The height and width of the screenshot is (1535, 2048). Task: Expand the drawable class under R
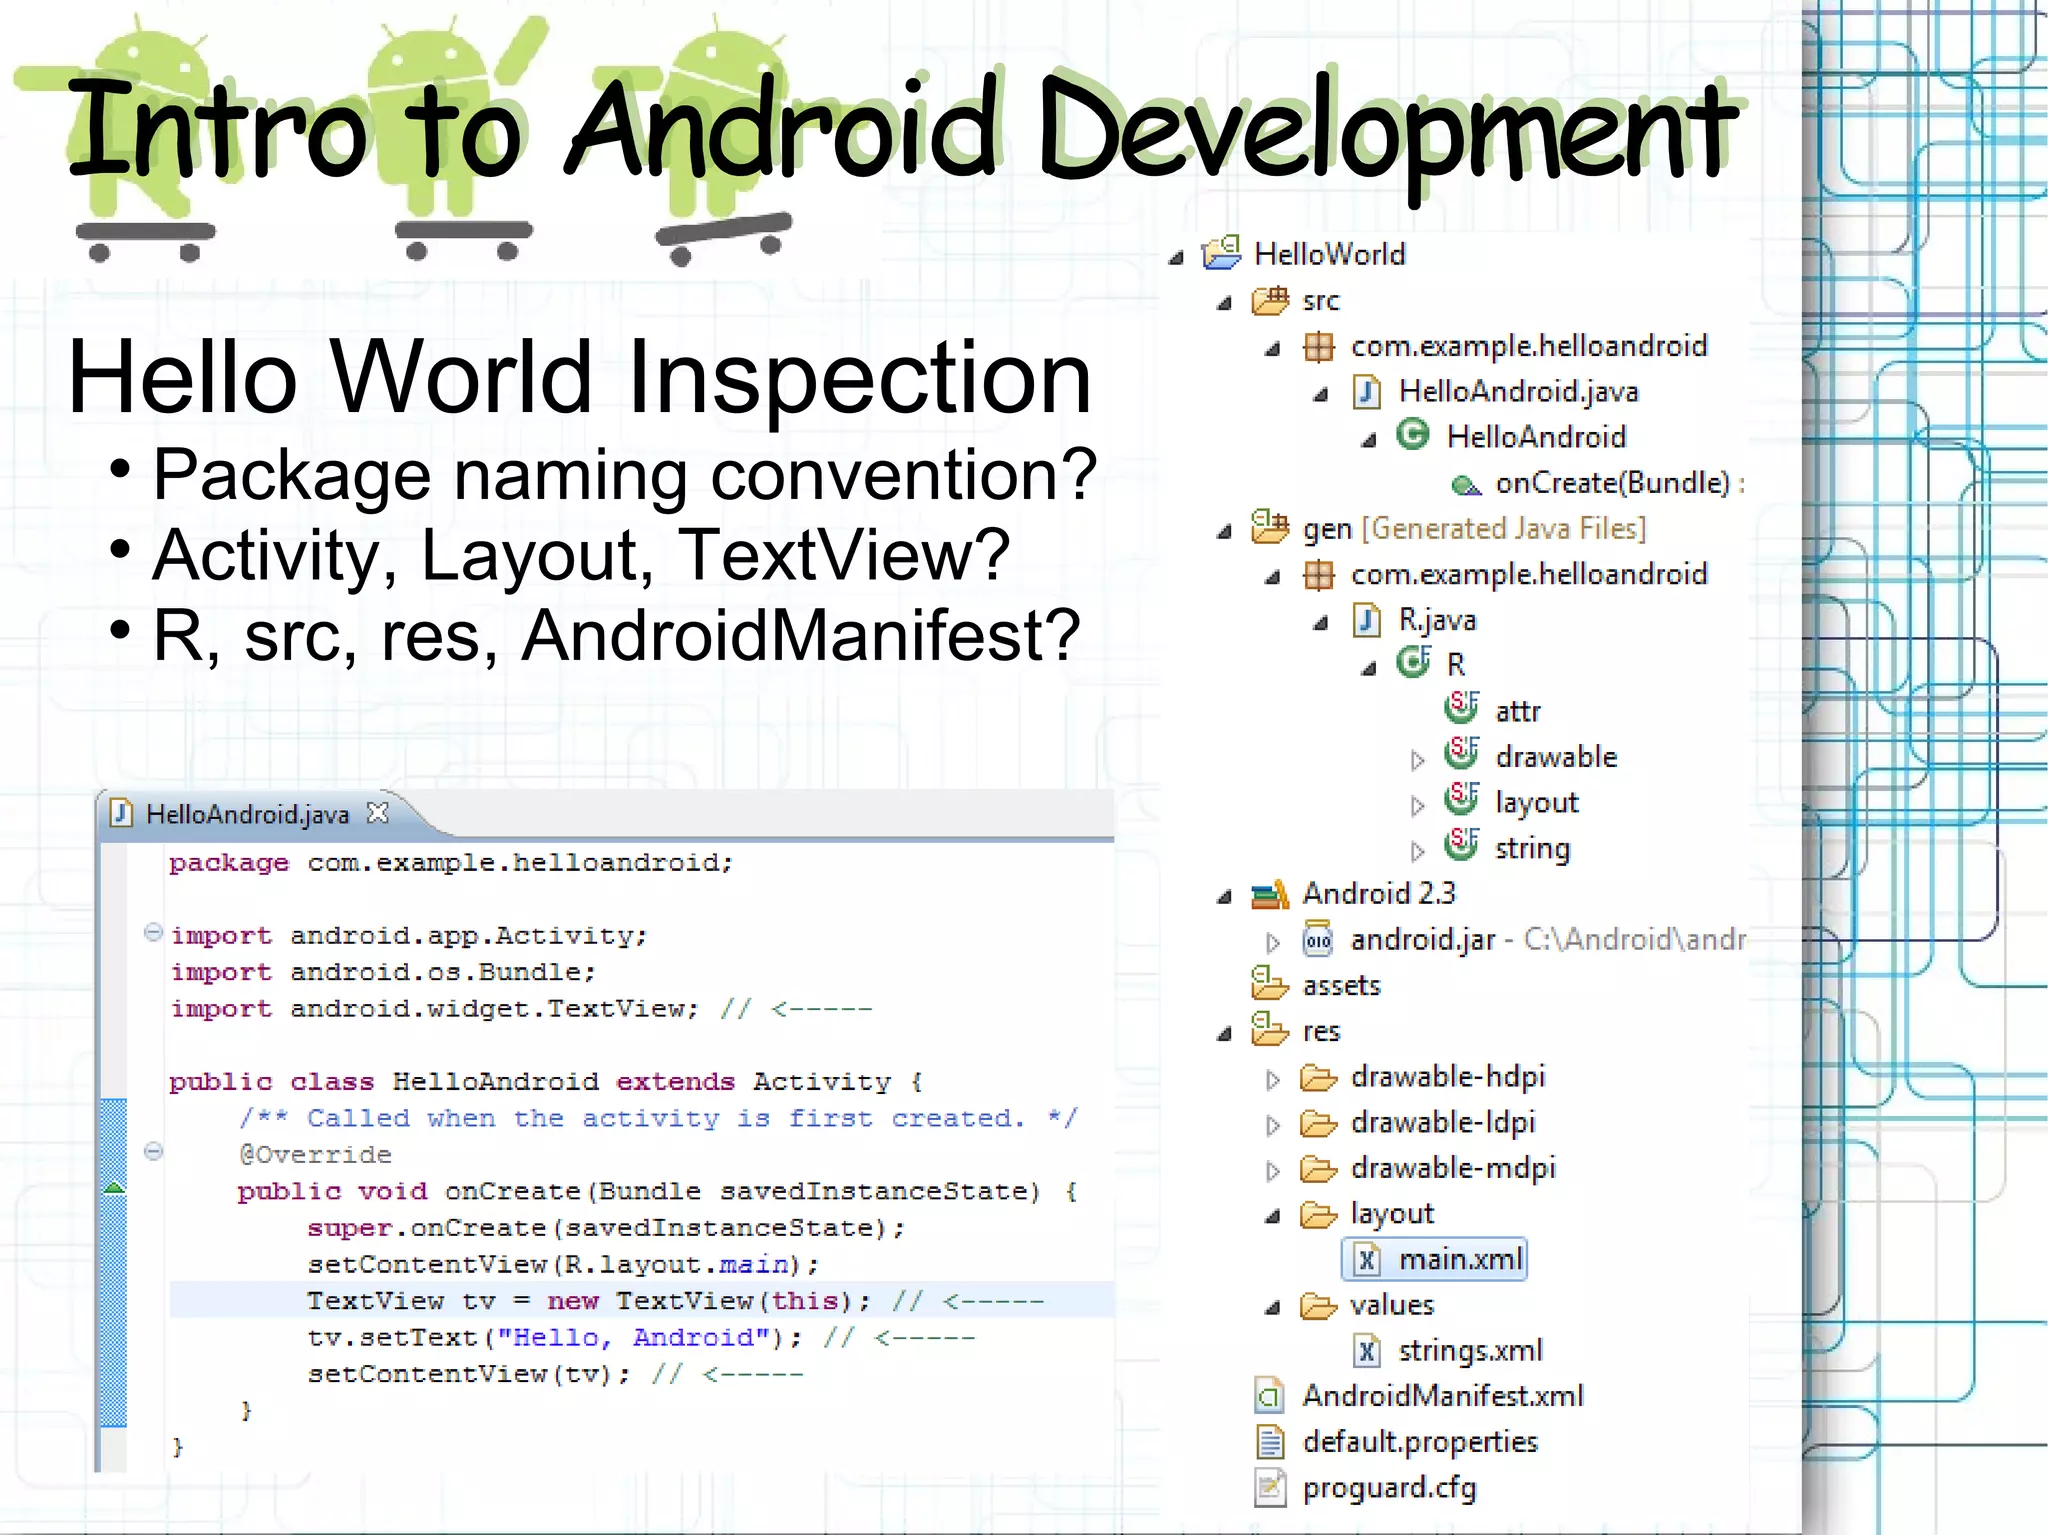pos(1417,760)
